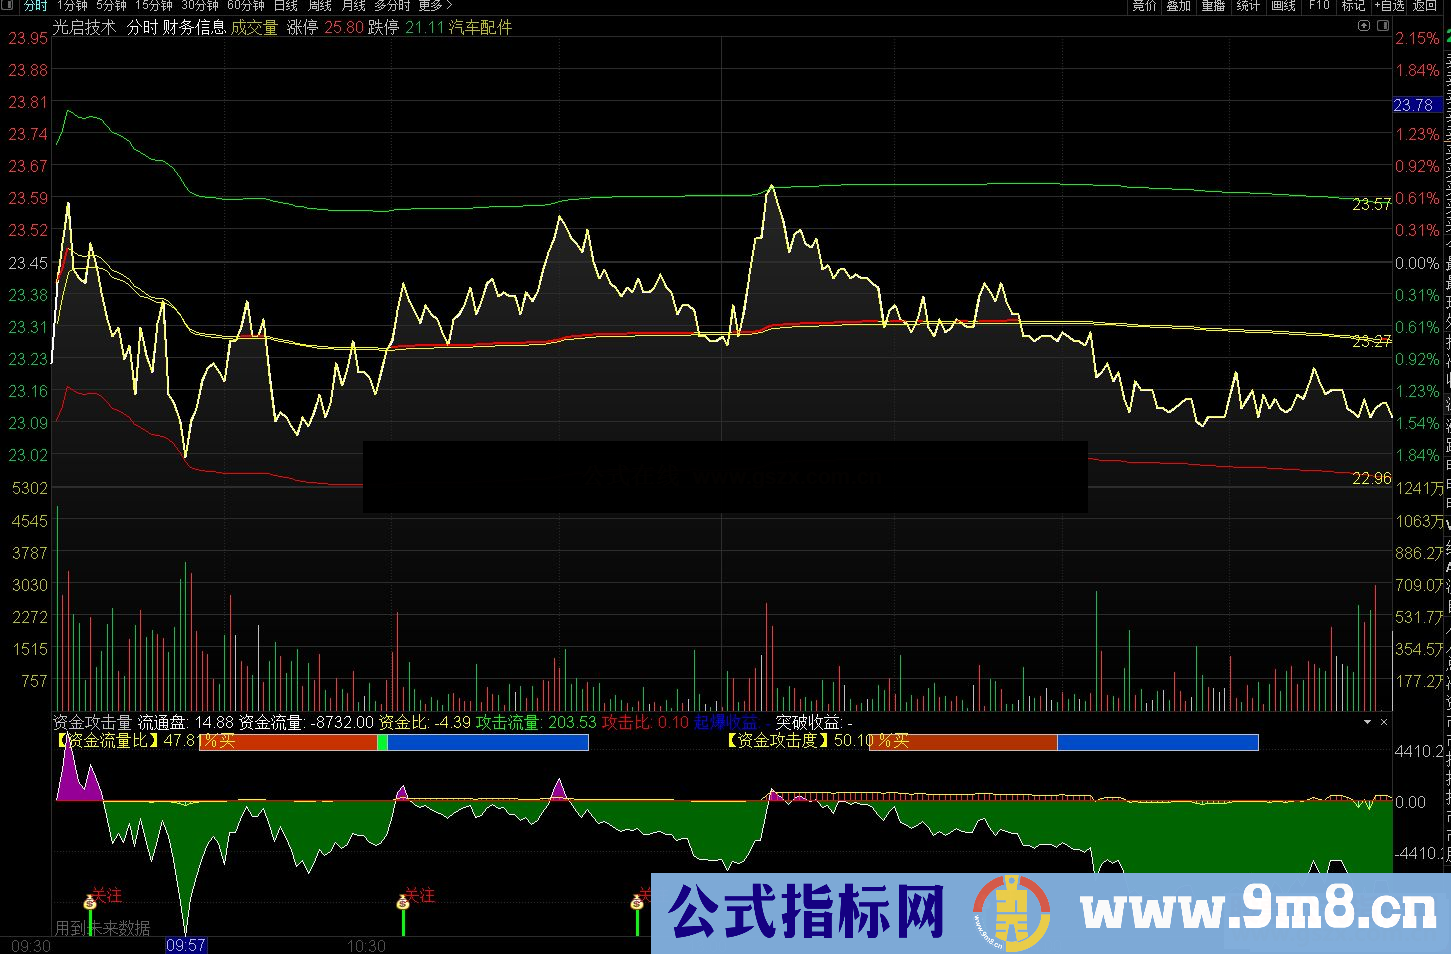Screen dimensions: 1451x954
Task: Activate the 画线 draw line tool
Action: [1283, 6]
